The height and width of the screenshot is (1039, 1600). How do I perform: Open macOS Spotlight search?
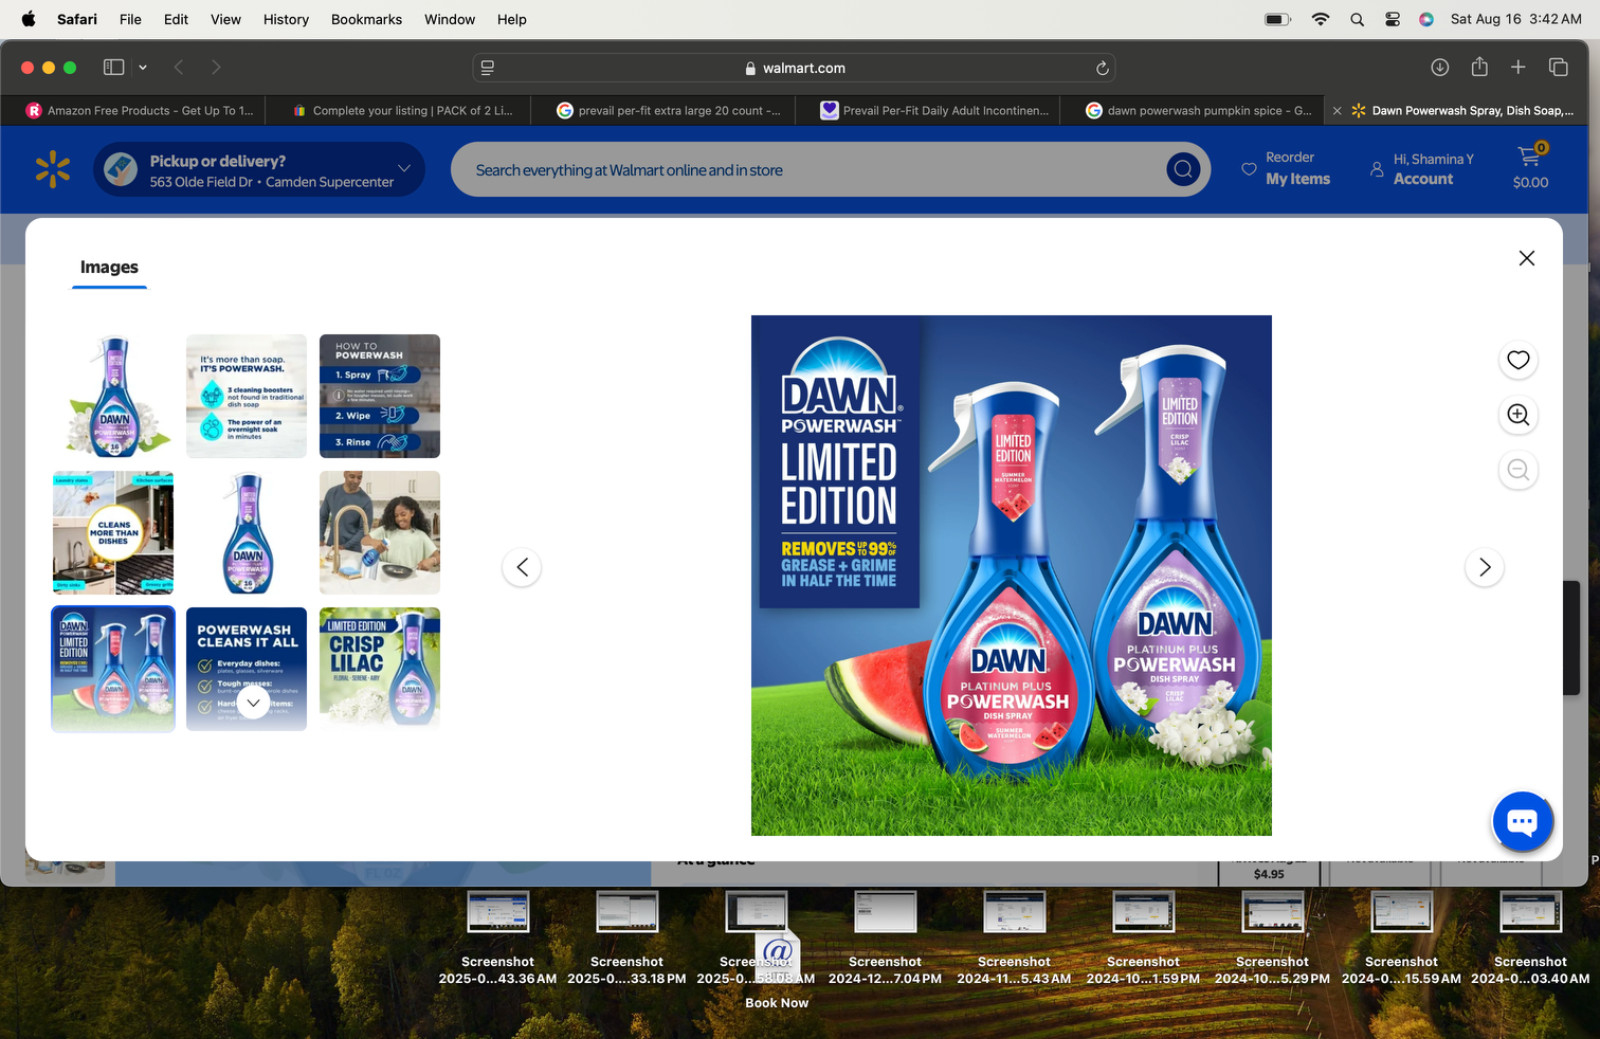click(x=1357, y=19)
